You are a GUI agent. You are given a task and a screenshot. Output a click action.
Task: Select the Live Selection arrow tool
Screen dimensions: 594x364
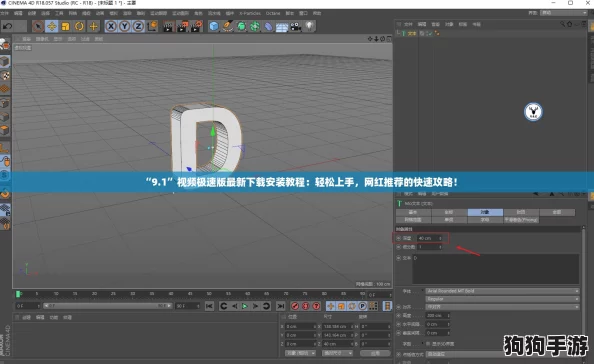(38, 26)
